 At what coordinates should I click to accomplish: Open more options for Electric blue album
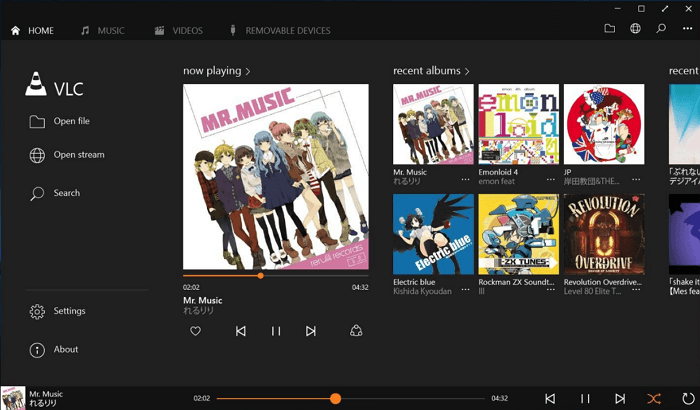465,291
